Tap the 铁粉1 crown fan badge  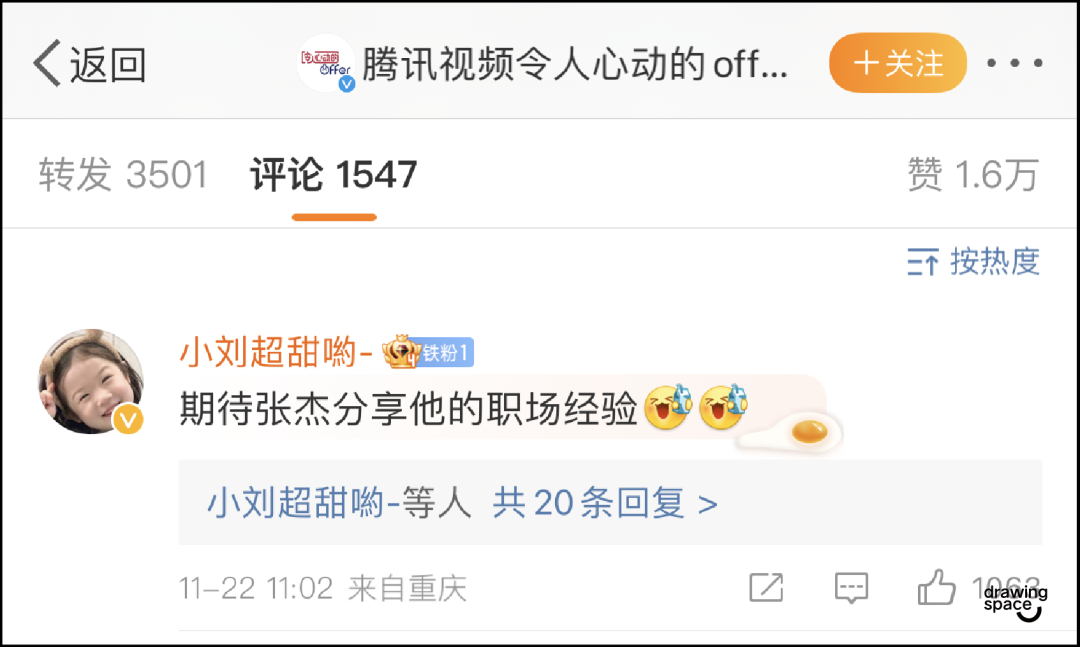click(x=428, y=352)
